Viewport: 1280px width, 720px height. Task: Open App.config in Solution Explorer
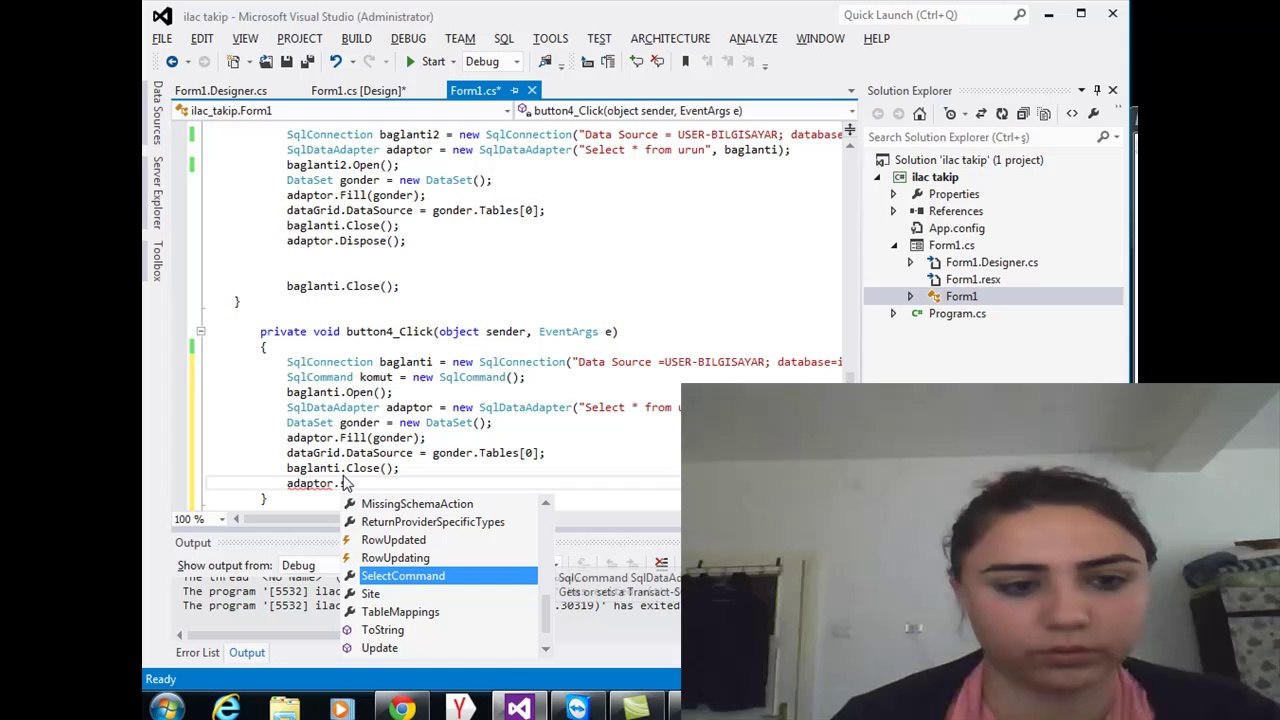[x=956, y=228]
